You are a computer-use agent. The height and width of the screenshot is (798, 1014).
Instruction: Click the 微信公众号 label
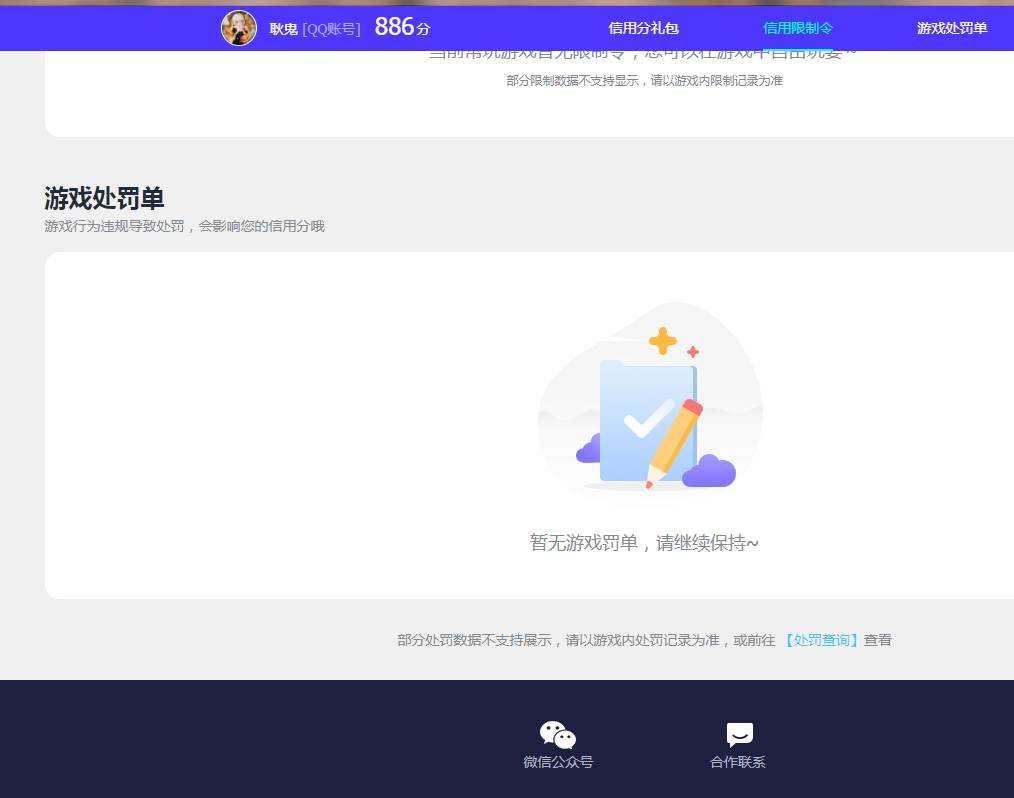pos(558,762)
